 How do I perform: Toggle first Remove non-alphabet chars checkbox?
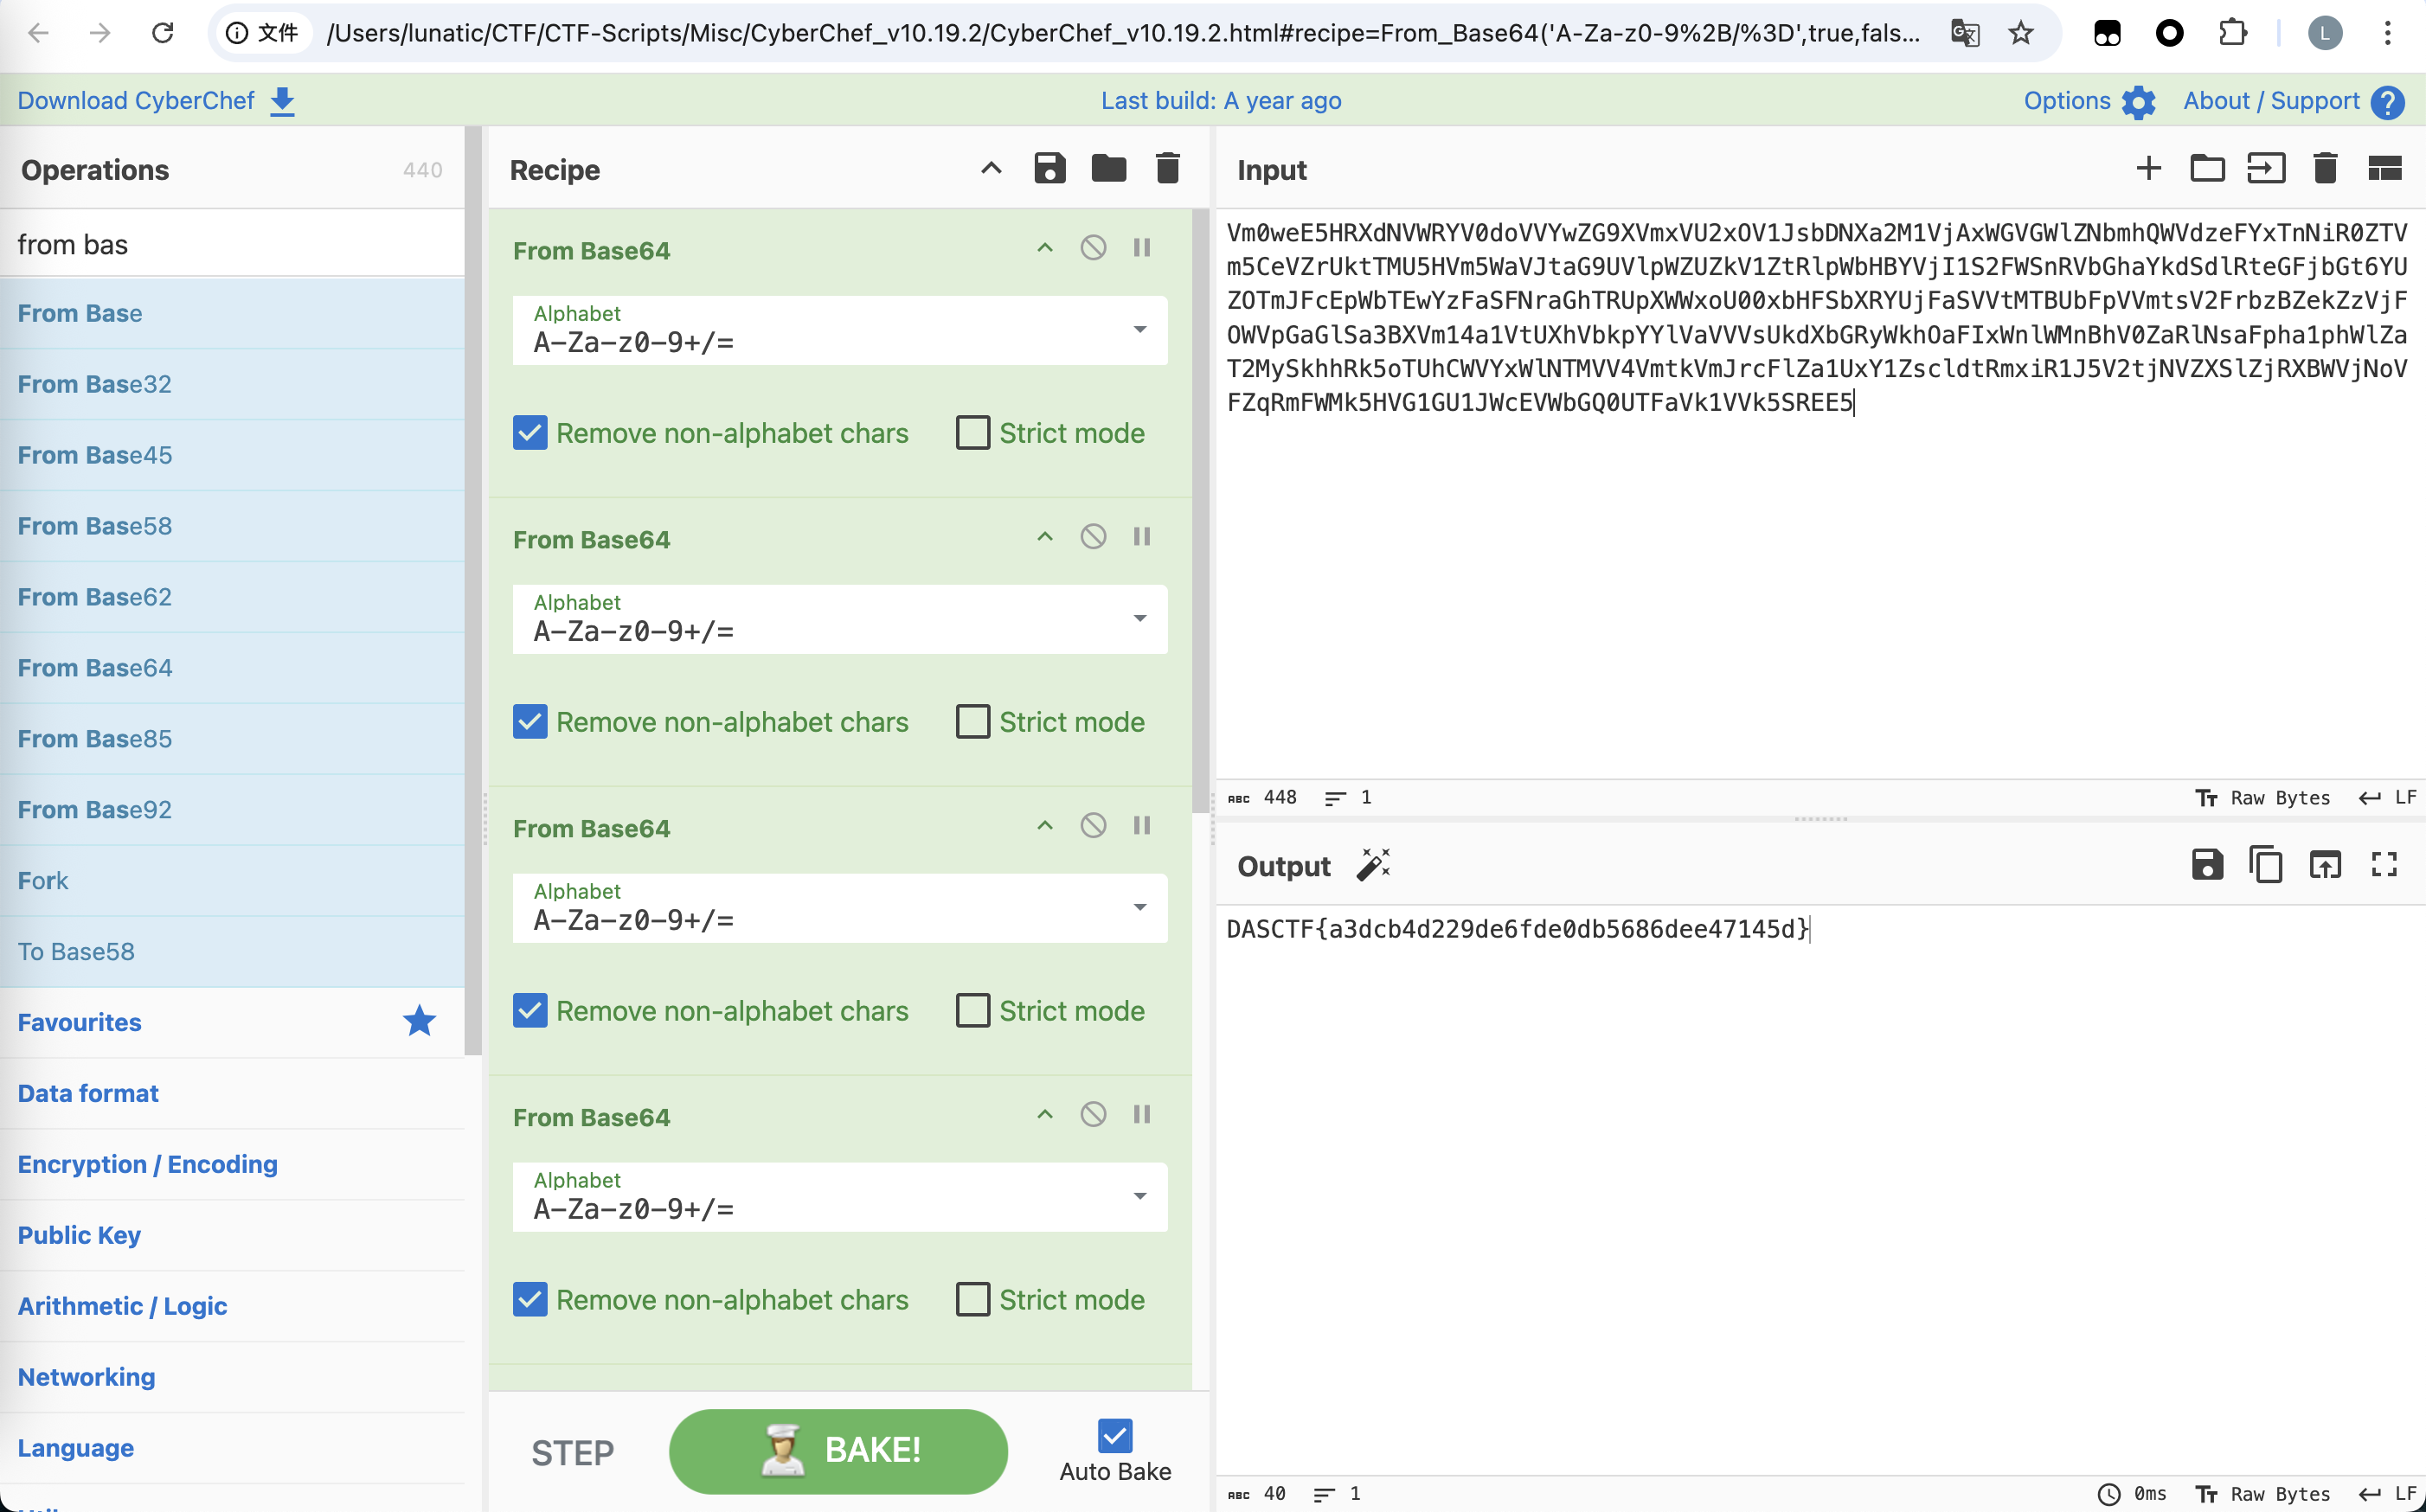click(530, 433)
